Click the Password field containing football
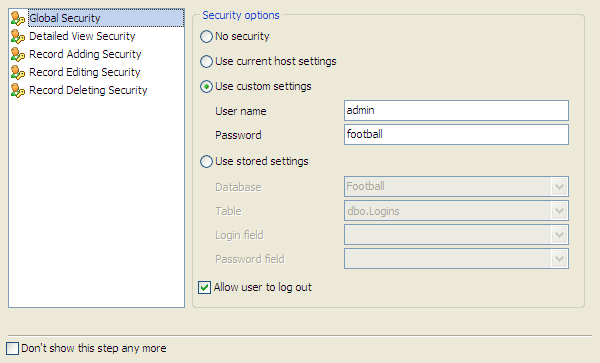 (x=456, y=134)
